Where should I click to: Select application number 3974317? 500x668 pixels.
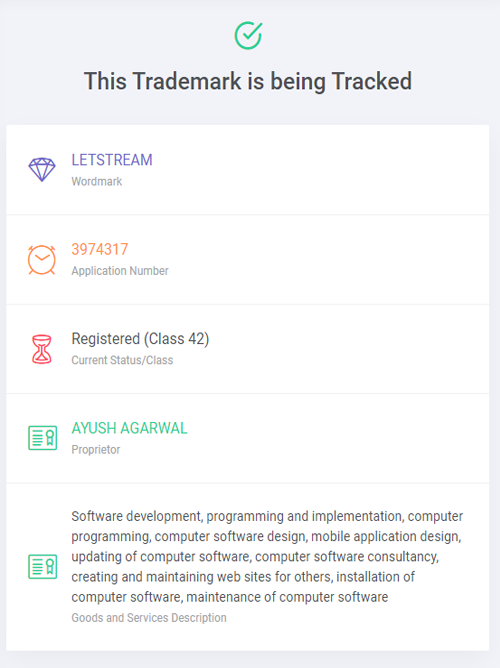[100, 249]
